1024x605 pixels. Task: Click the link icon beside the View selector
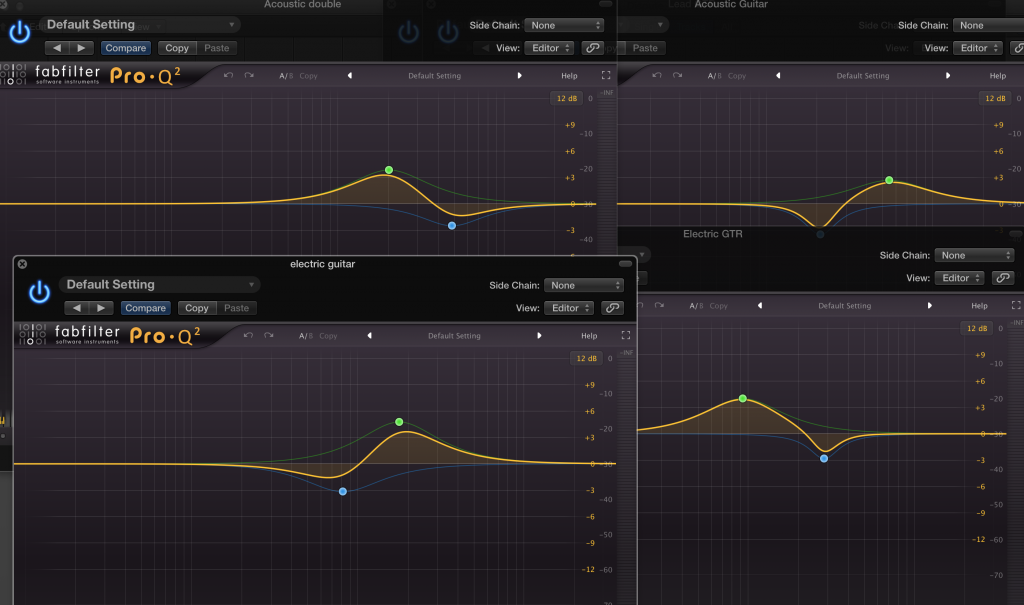point(611,308)
